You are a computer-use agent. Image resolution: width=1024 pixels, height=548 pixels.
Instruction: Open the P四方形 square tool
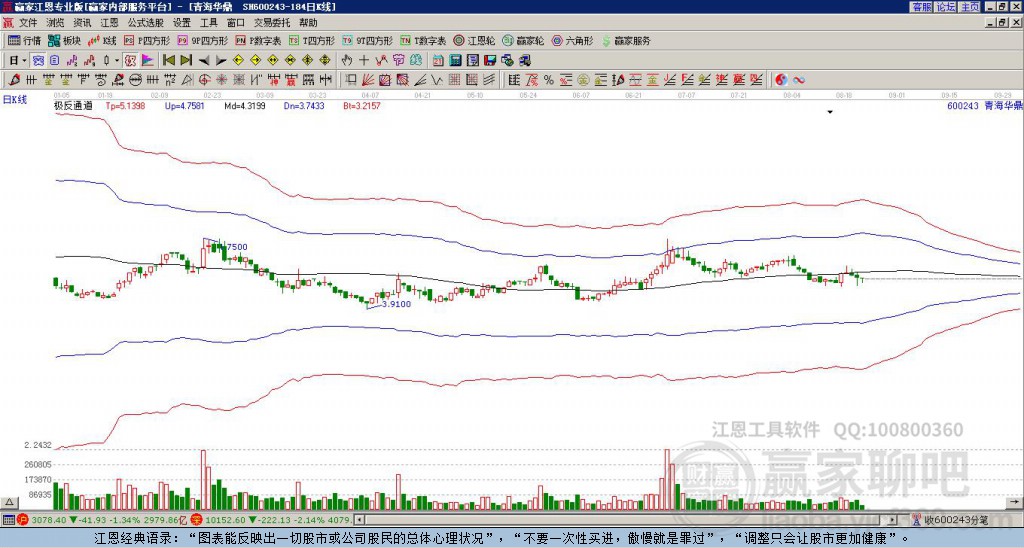pyautogui.click(x=147, y=40)
